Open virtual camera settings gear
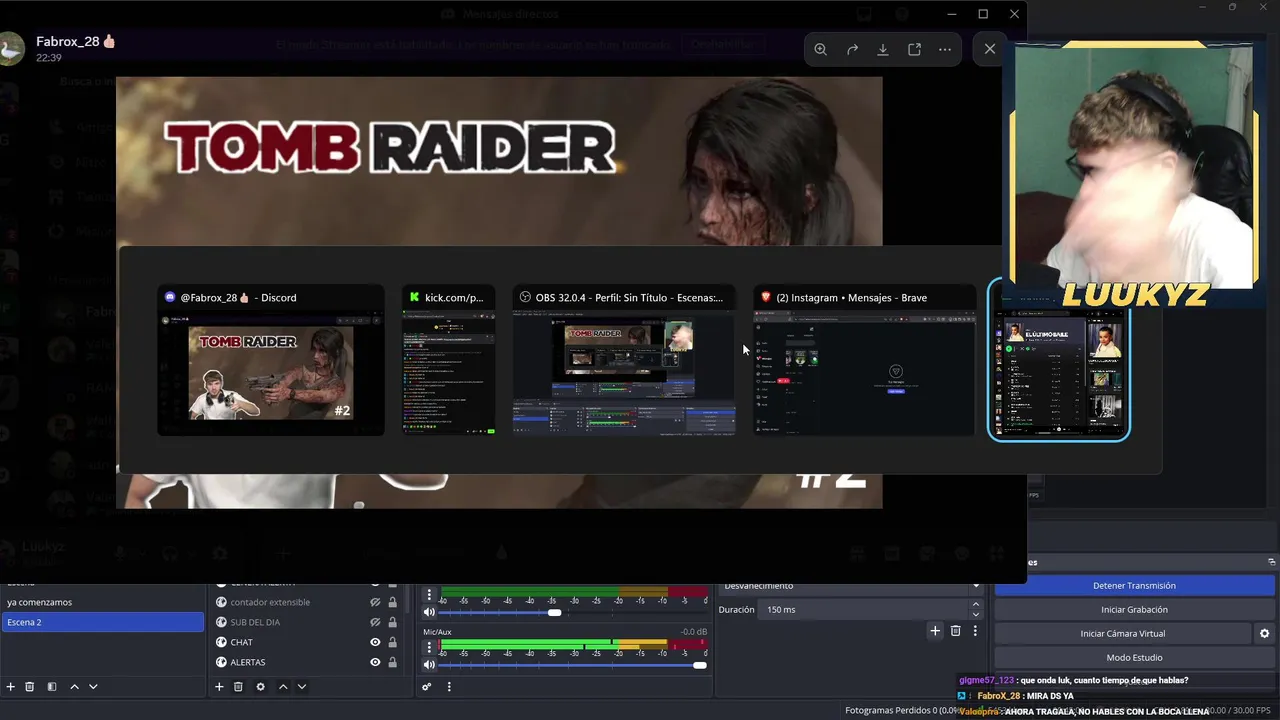Viewport: 1280px width, 720px height. tap(1264, 633)
